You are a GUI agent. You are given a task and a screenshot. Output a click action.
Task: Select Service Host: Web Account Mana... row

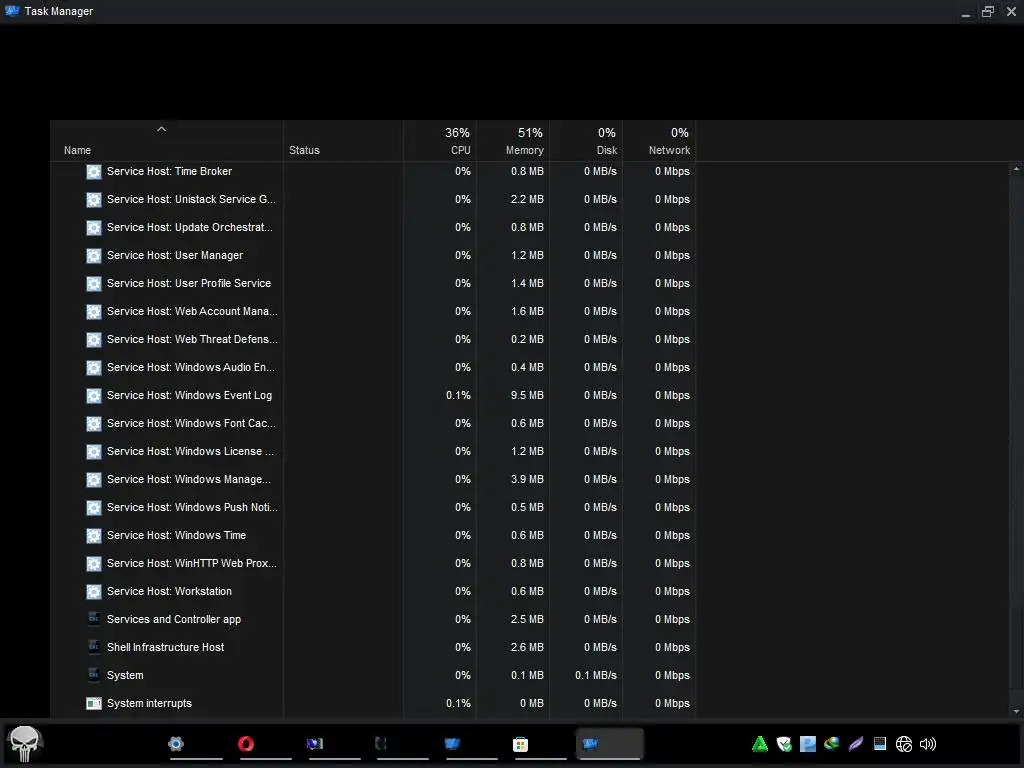pos(373,312)
